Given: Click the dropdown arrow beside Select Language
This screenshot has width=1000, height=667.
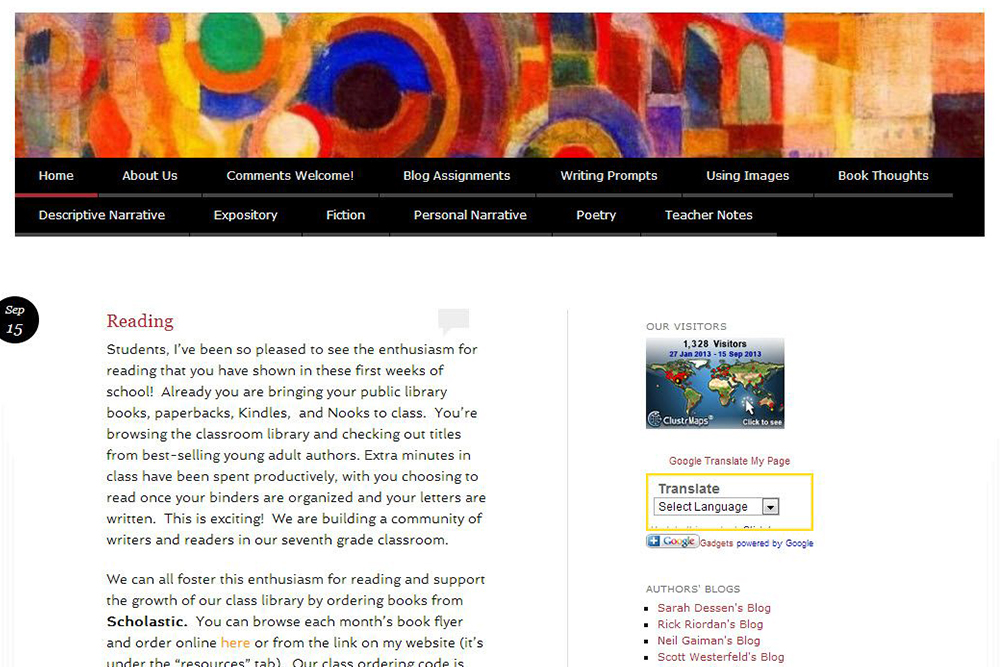Looking at the screenshot, I should tap(770, 507).
